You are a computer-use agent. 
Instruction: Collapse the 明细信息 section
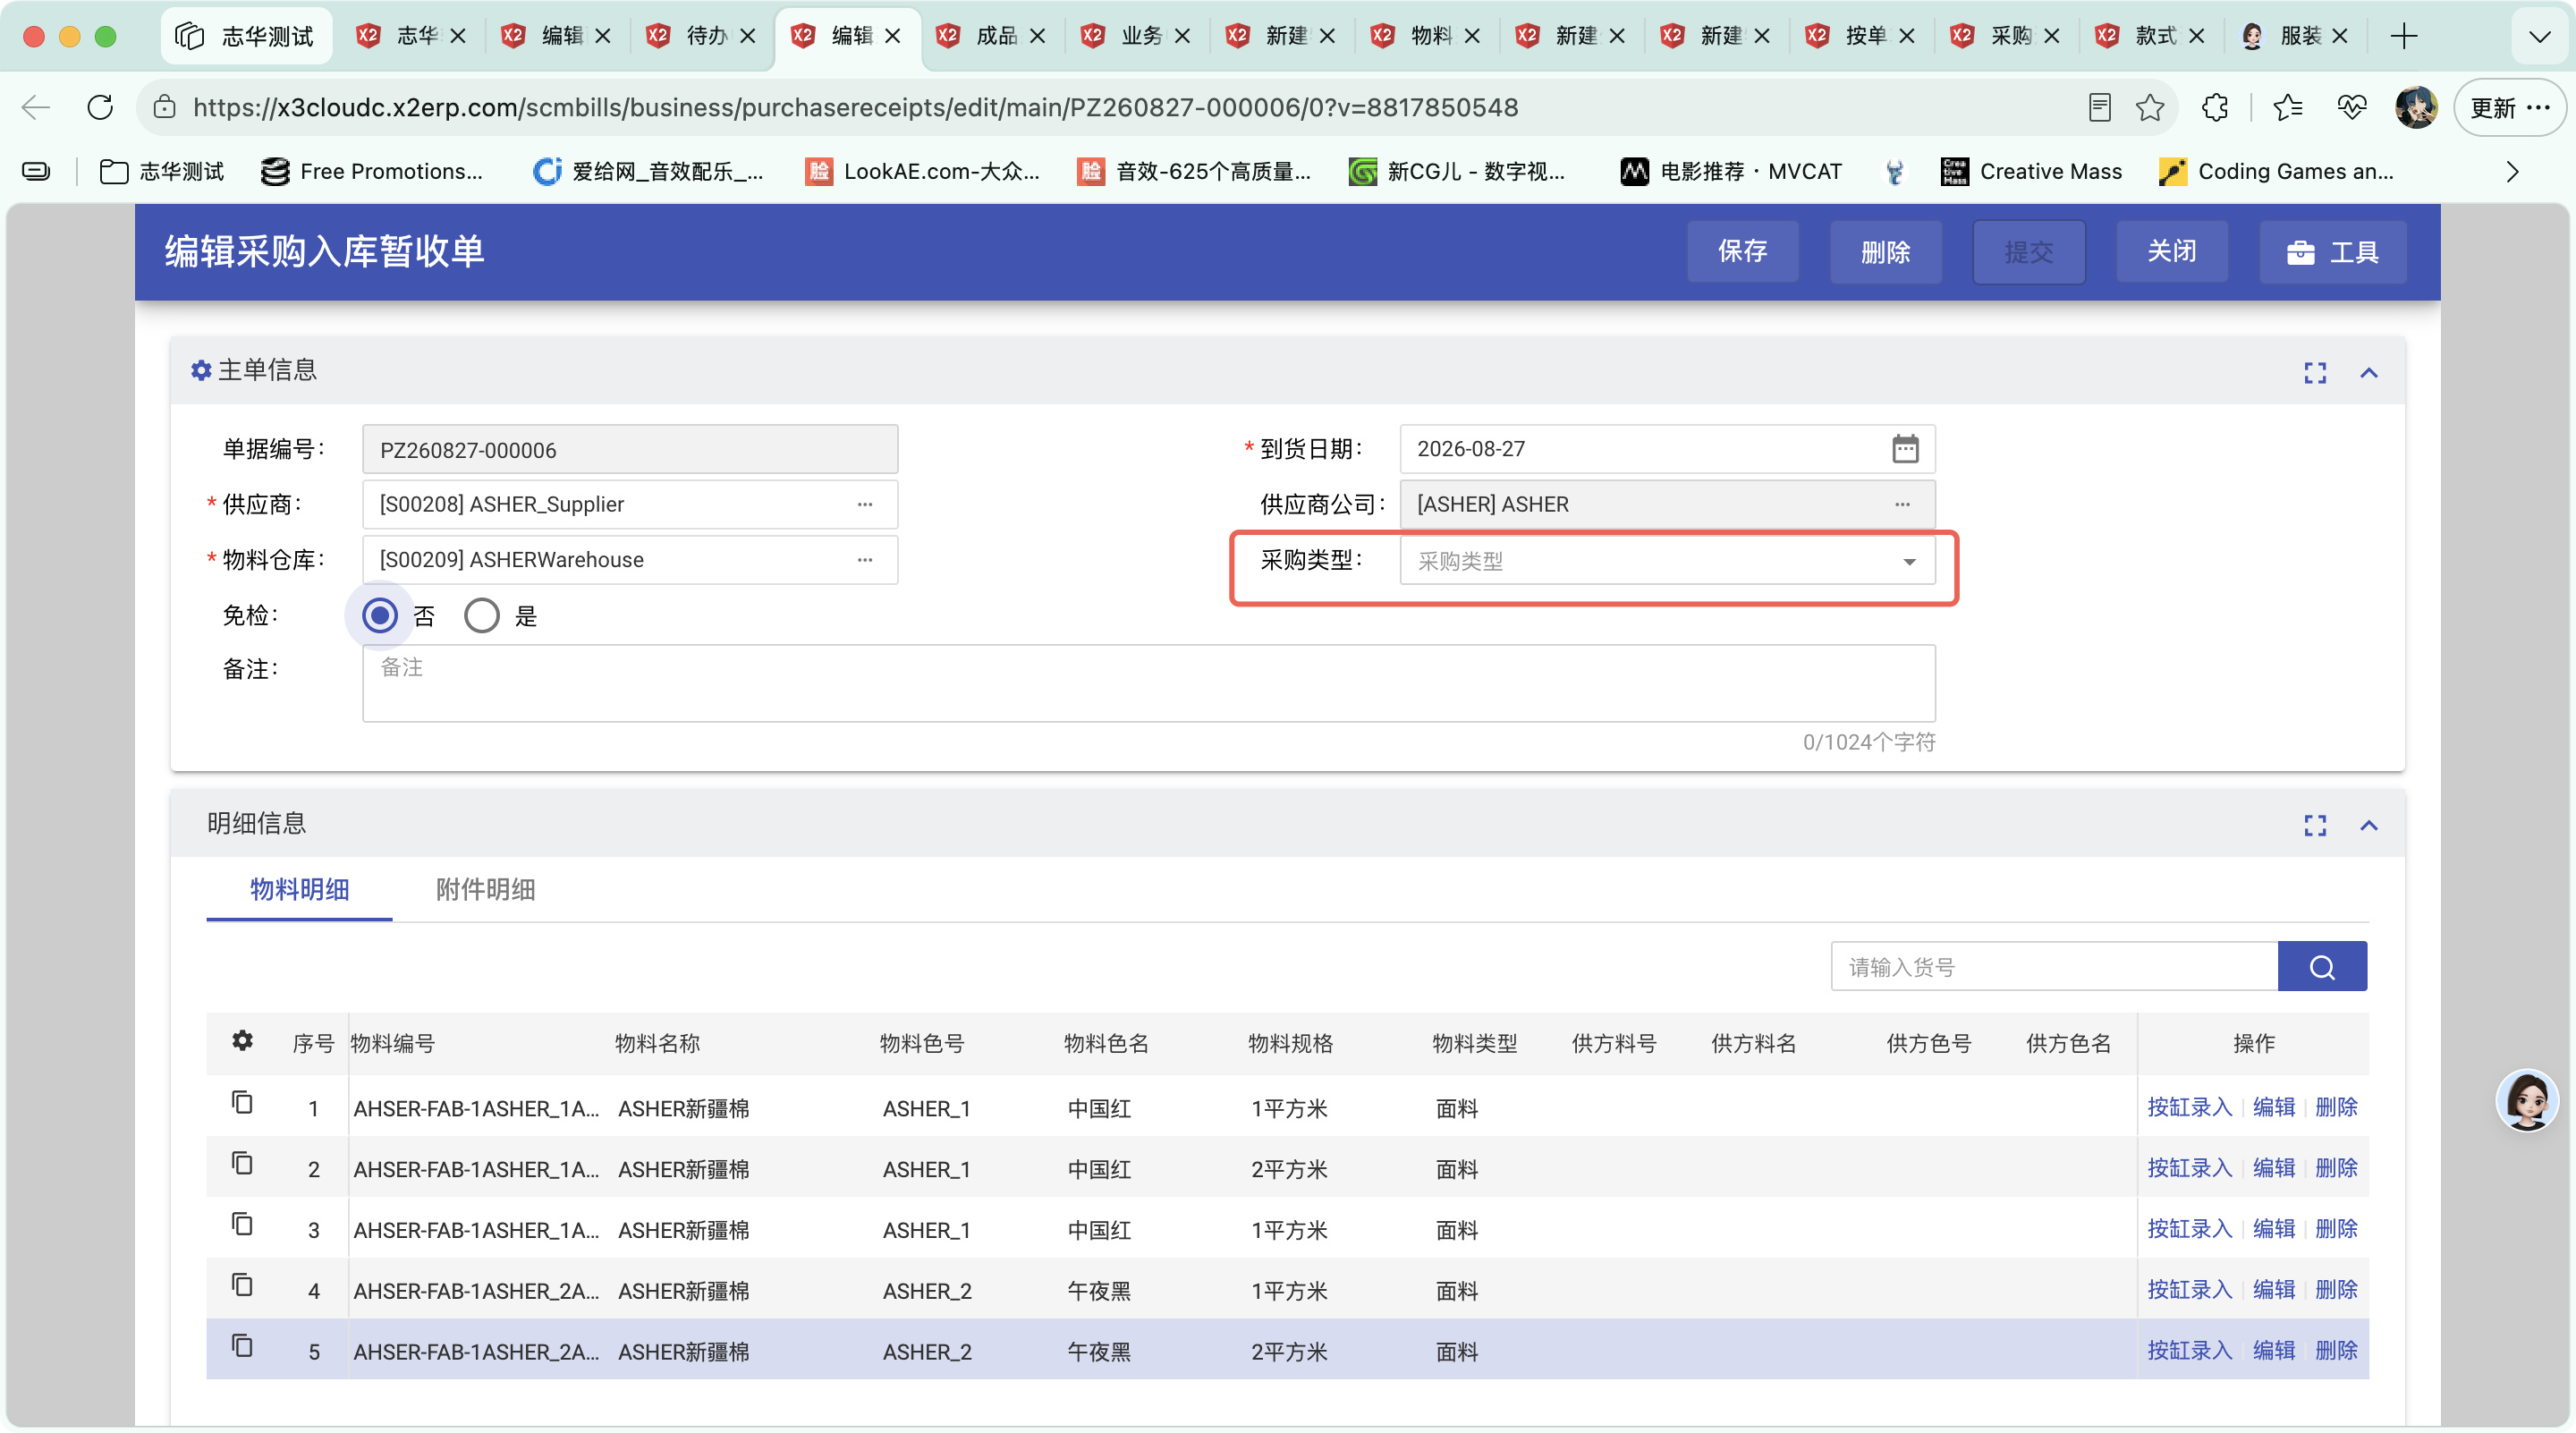coord(2369,825)
